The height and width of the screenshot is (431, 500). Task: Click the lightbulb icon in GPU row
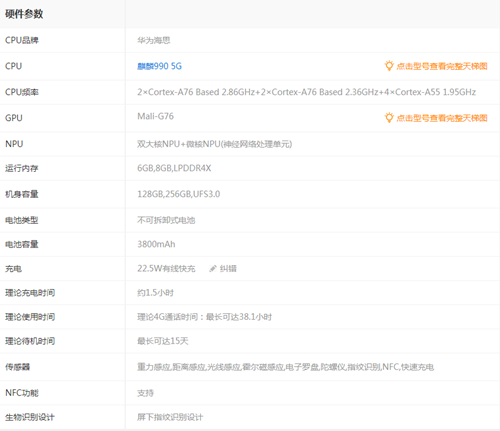click(389, 117)
